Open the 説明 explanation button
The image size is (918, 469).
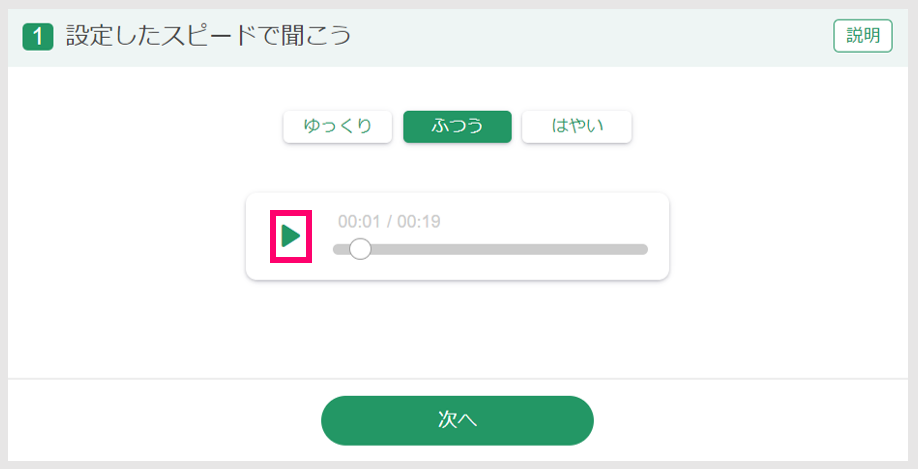pyautogui.click(x=863, y=36)
